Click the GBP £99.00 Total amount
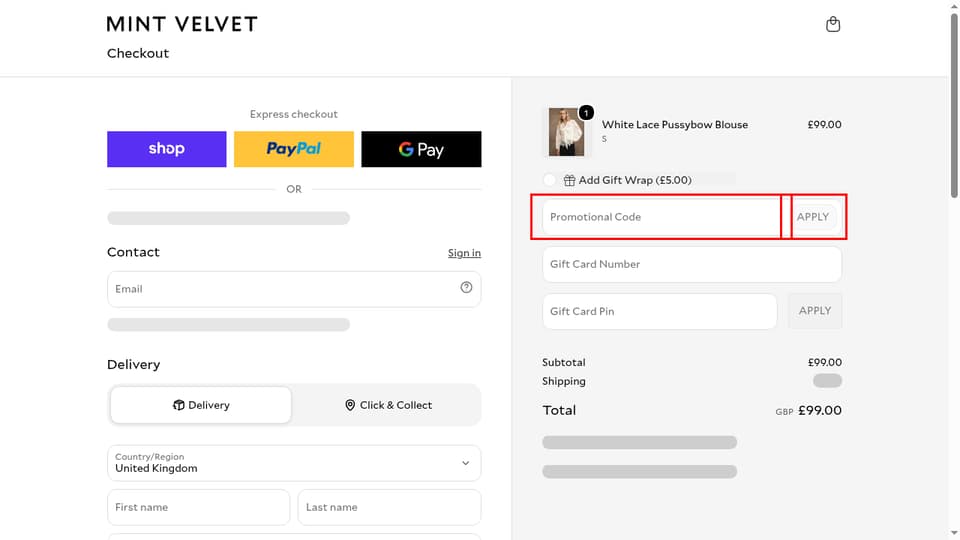Screen dimensions: 960x540 click(x=808, y=410)
